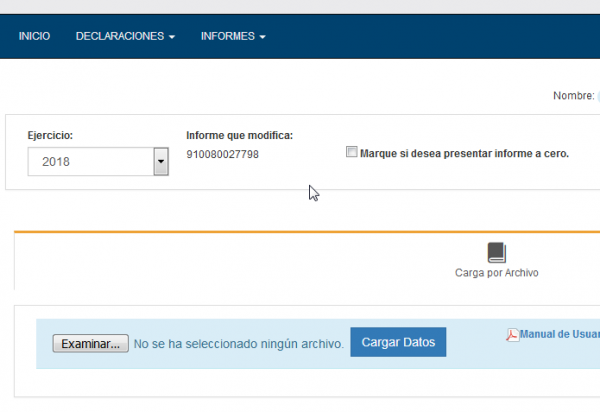Check the box to present informe a cero

351,153
